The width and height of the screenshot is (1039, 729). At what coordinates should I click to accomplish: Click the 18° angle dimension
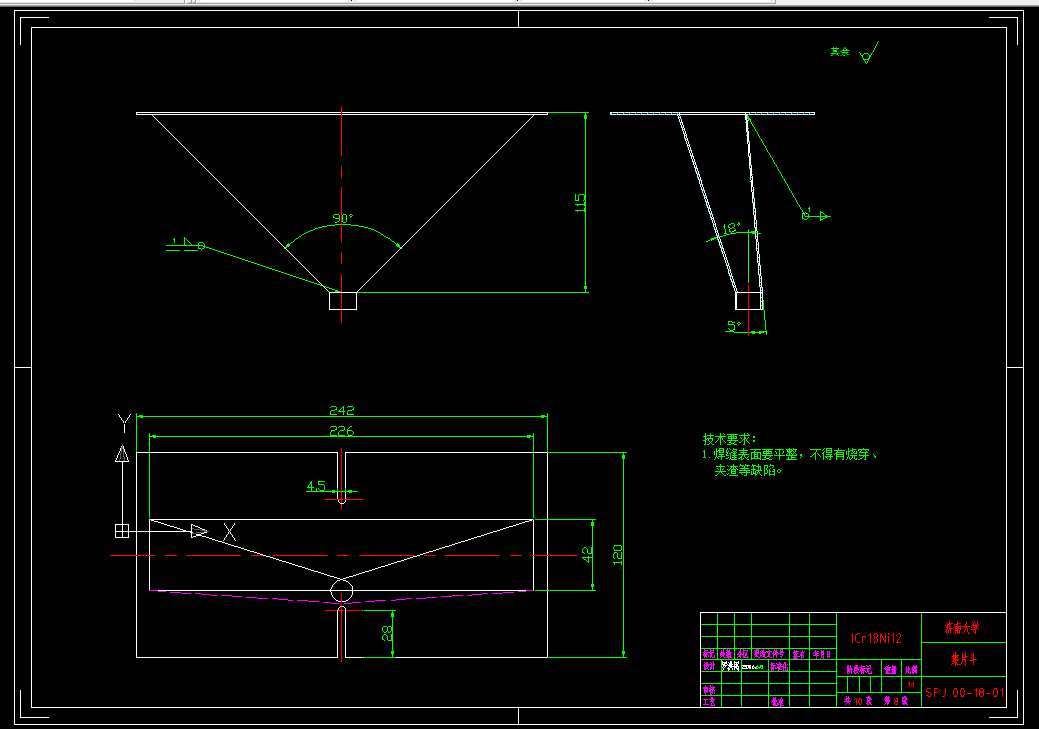[x=730, y=228]
